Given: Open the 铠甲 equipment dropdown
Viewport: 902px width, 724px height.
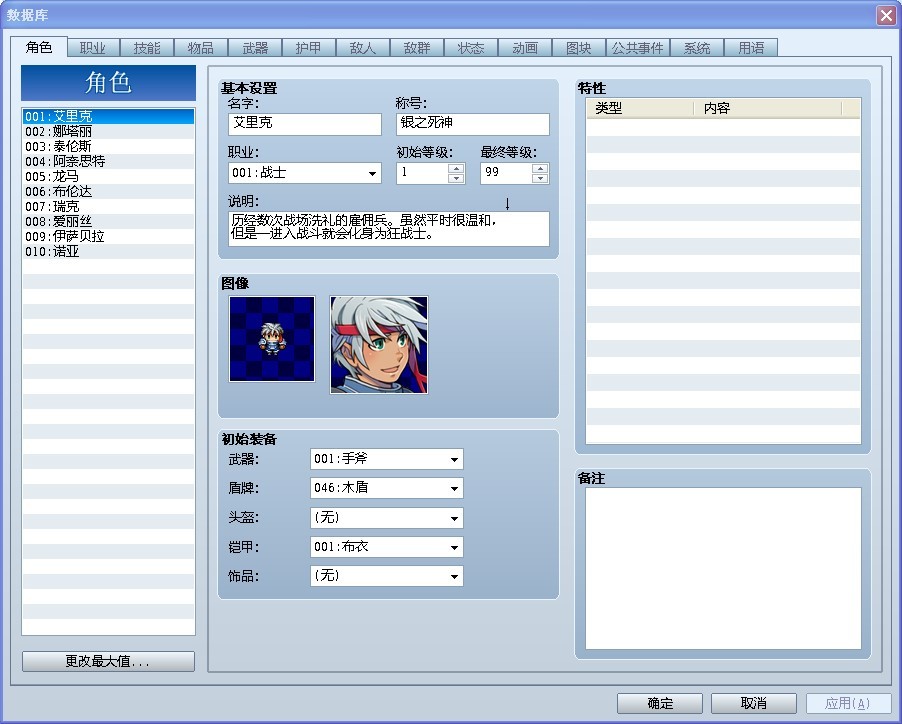Looking at the screenshot, I should pos(387,547).
